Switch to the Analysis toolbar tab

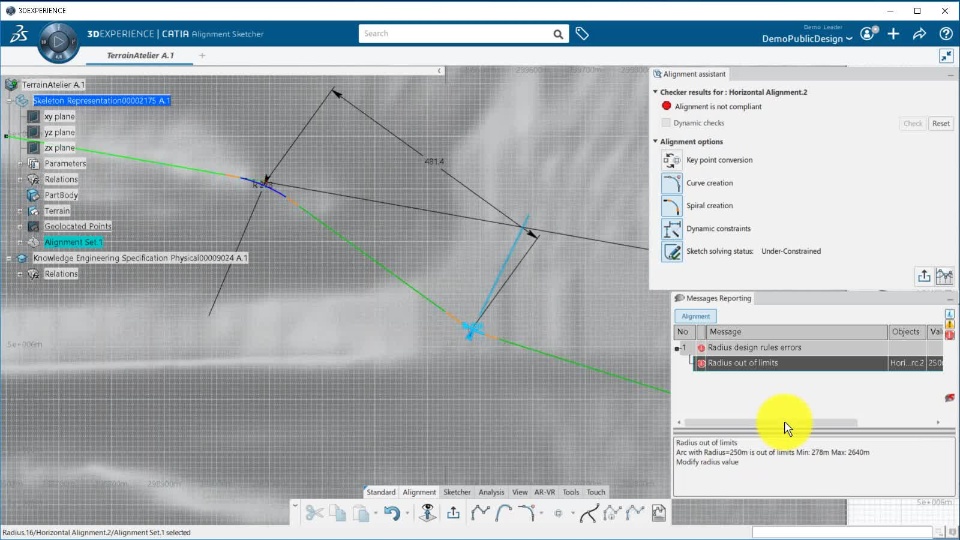(x=491, y=492)
